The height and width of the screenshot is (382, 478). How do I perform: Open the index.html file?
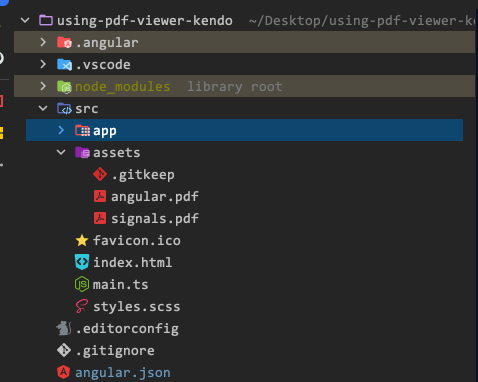pyautogui.click(x=133, y=262)
